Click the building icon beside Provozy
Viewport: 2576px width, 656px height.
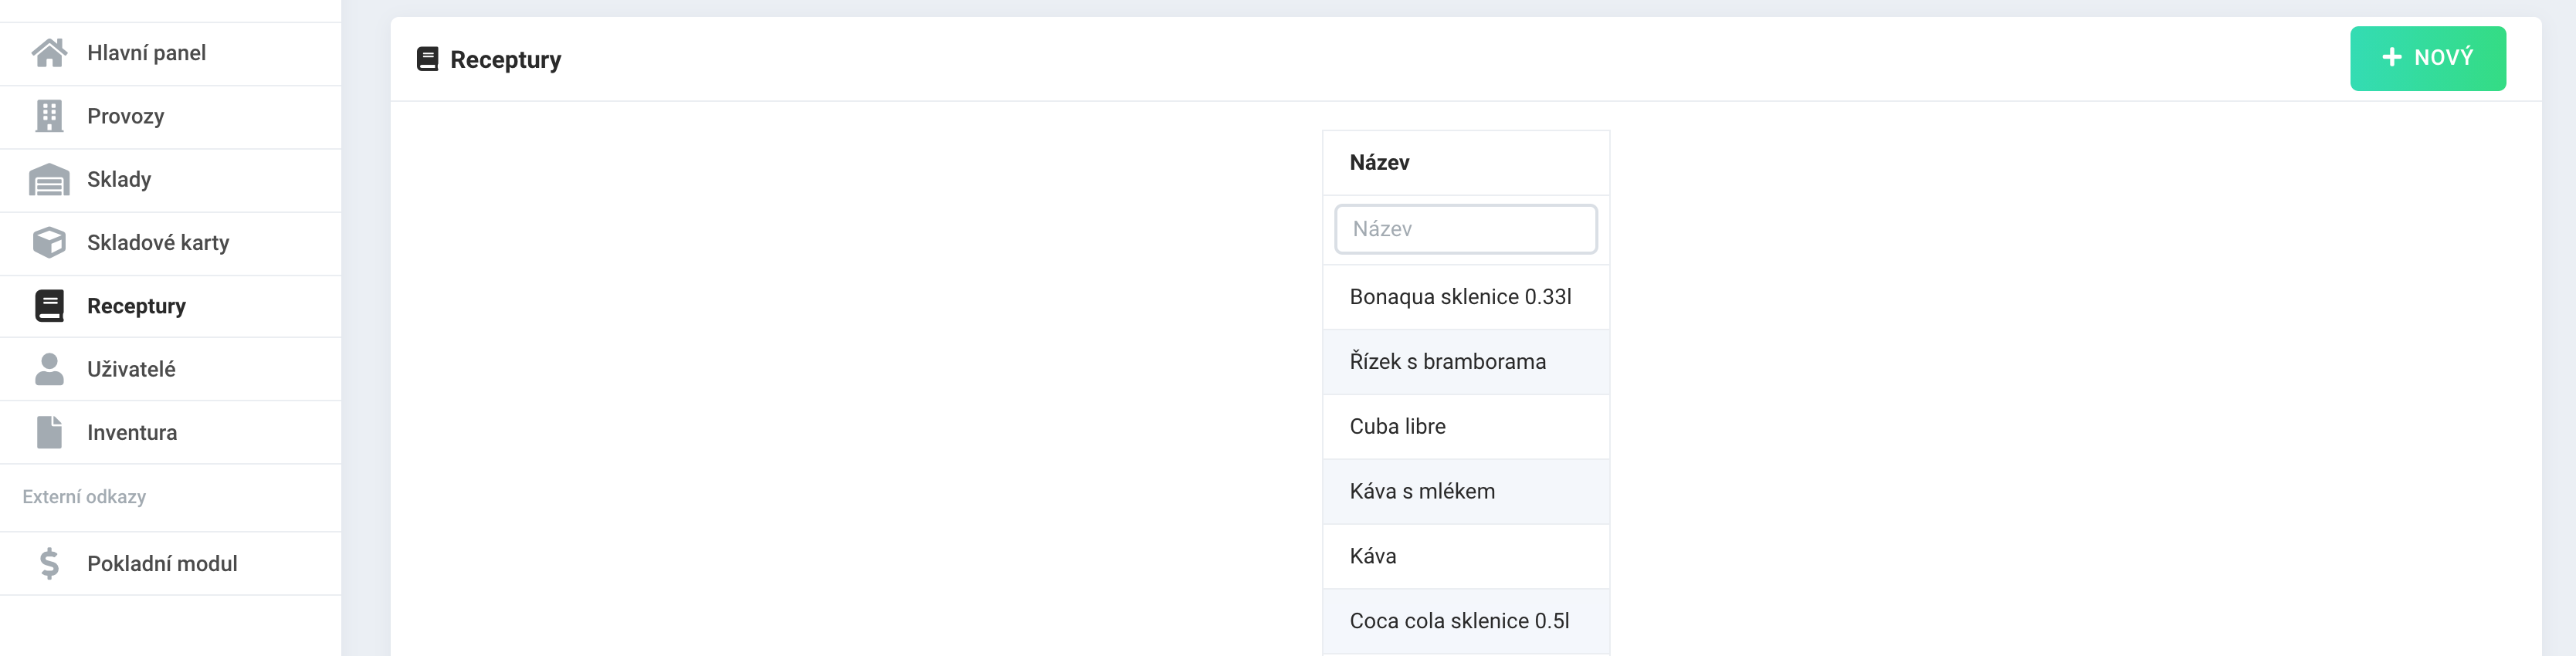(49, 116)
